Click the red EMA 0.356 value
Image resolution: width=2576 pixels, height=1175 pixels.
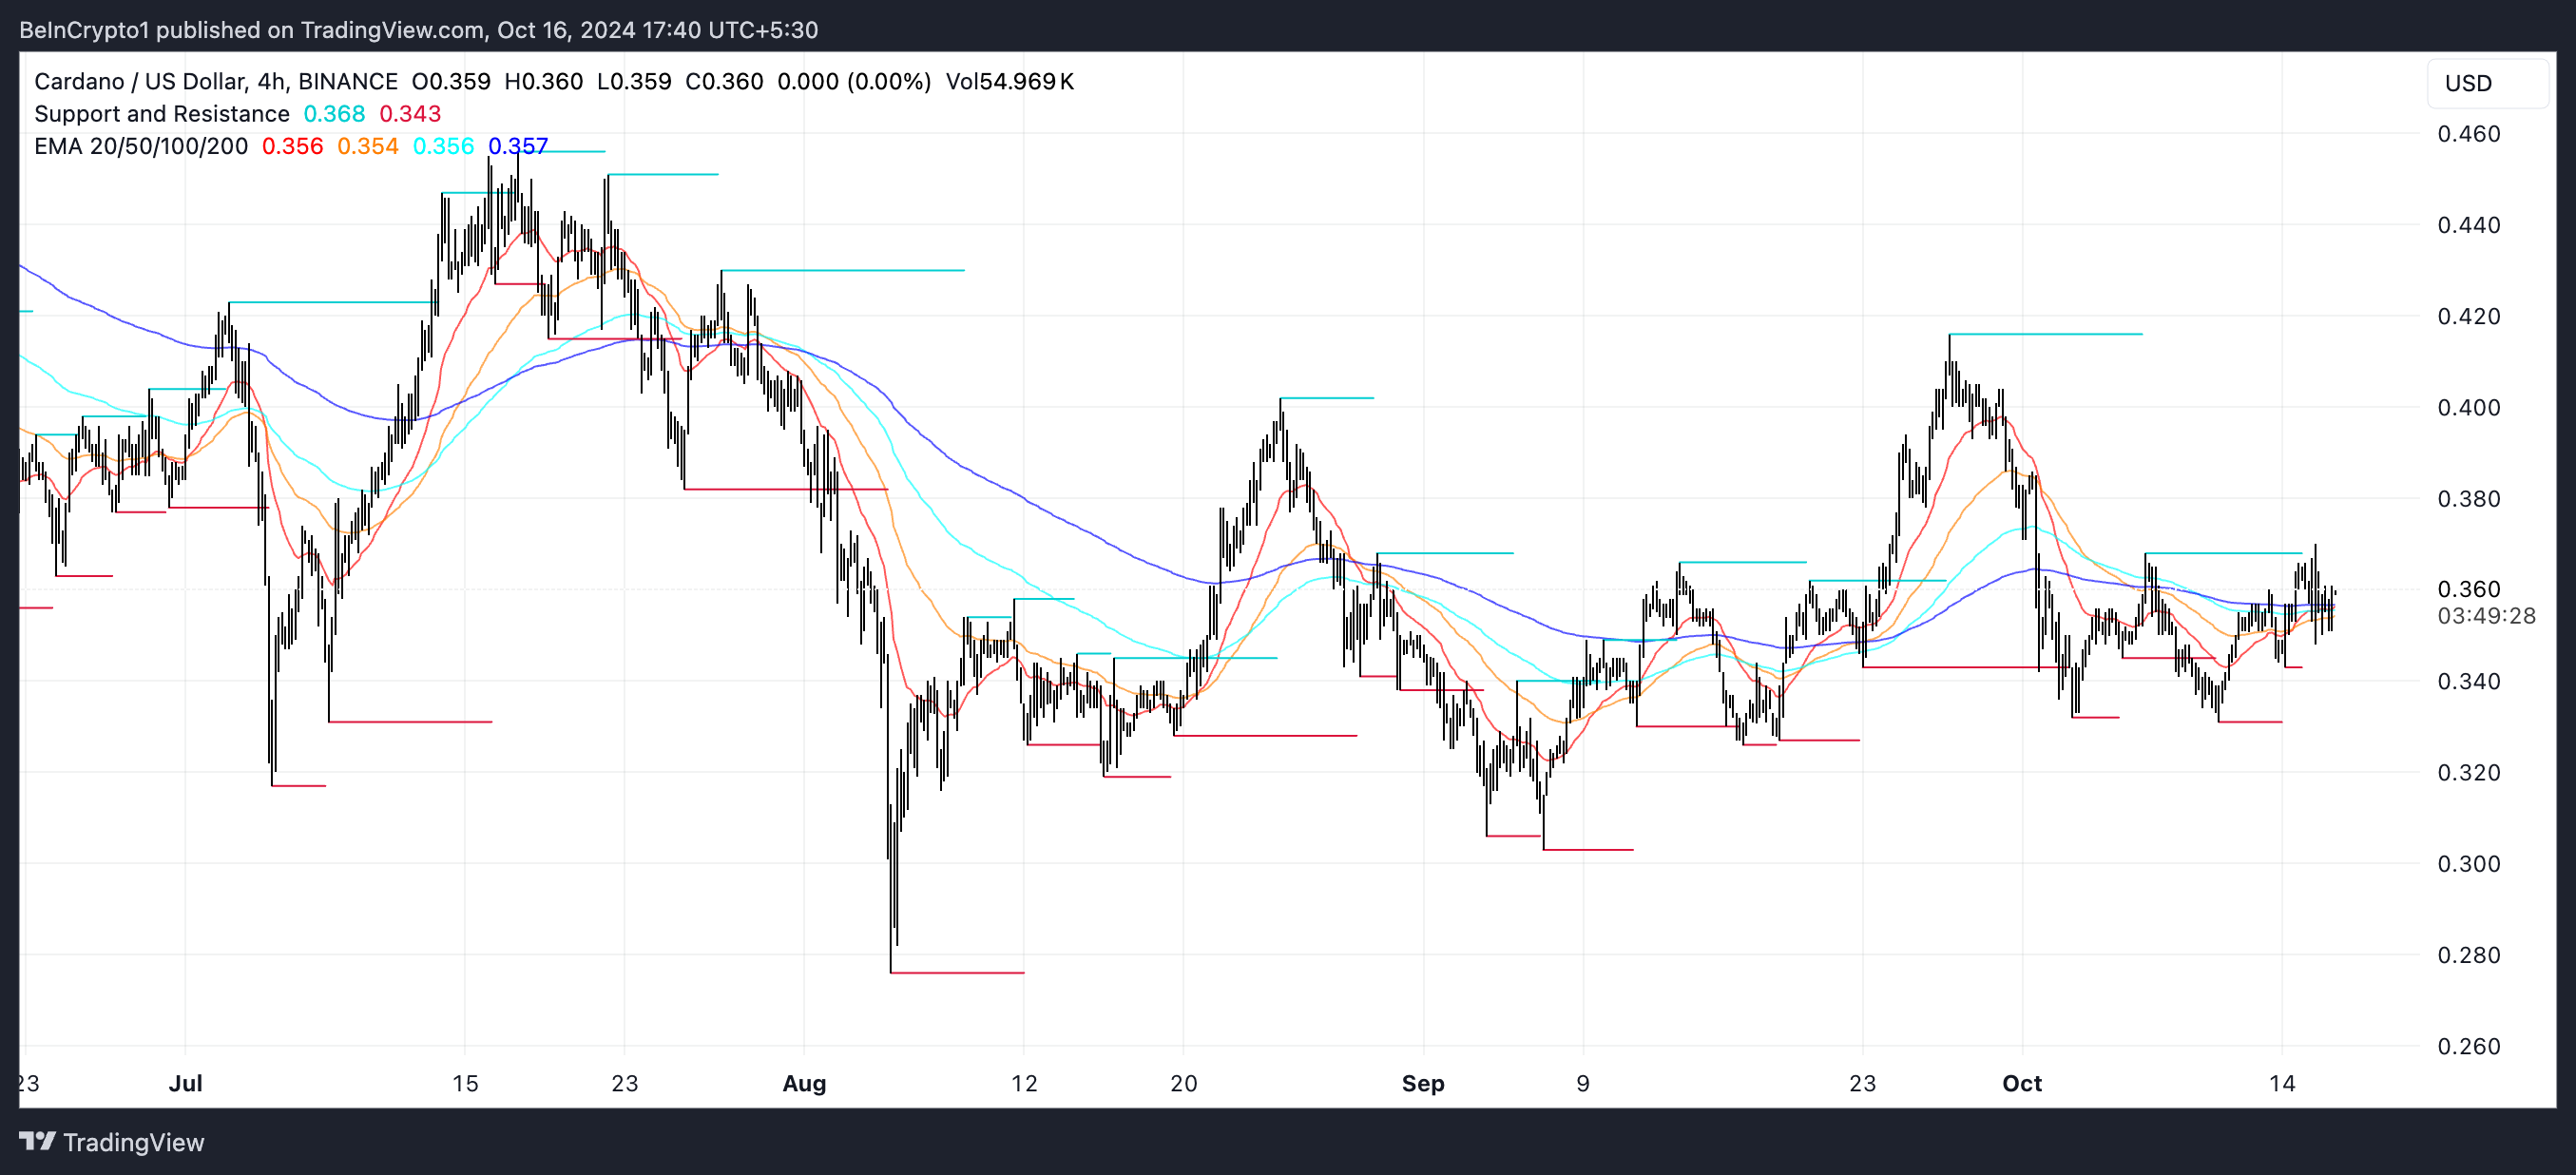pos(292,146)
